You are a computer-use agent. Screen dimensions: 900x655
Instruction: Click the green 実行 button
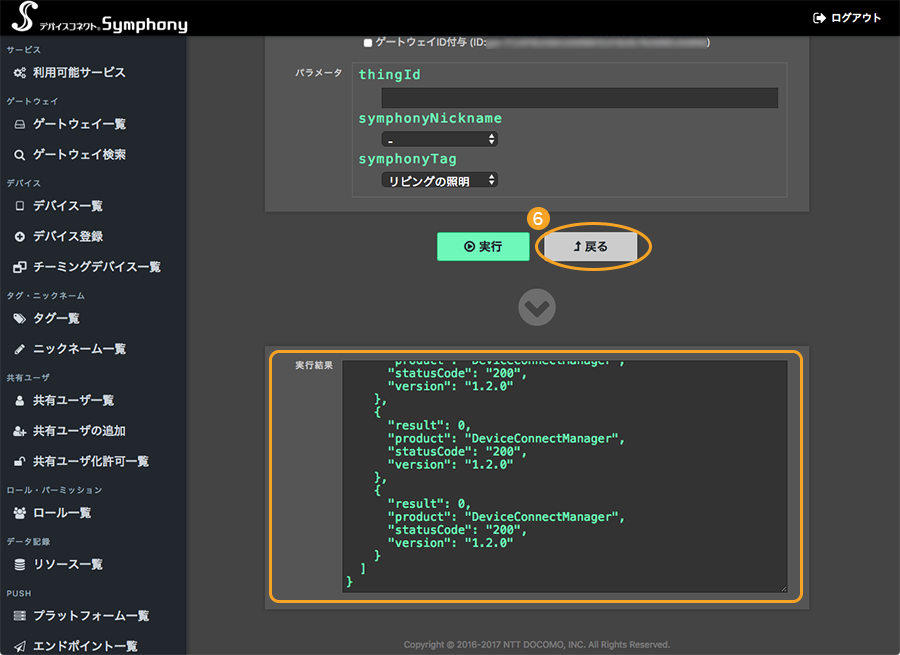(483, 246)
